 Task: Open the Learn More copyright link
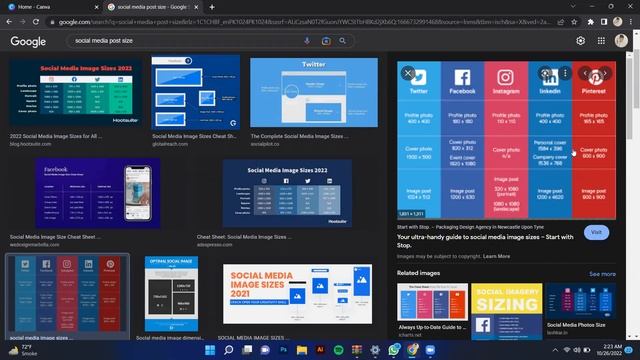pos(496,256)
